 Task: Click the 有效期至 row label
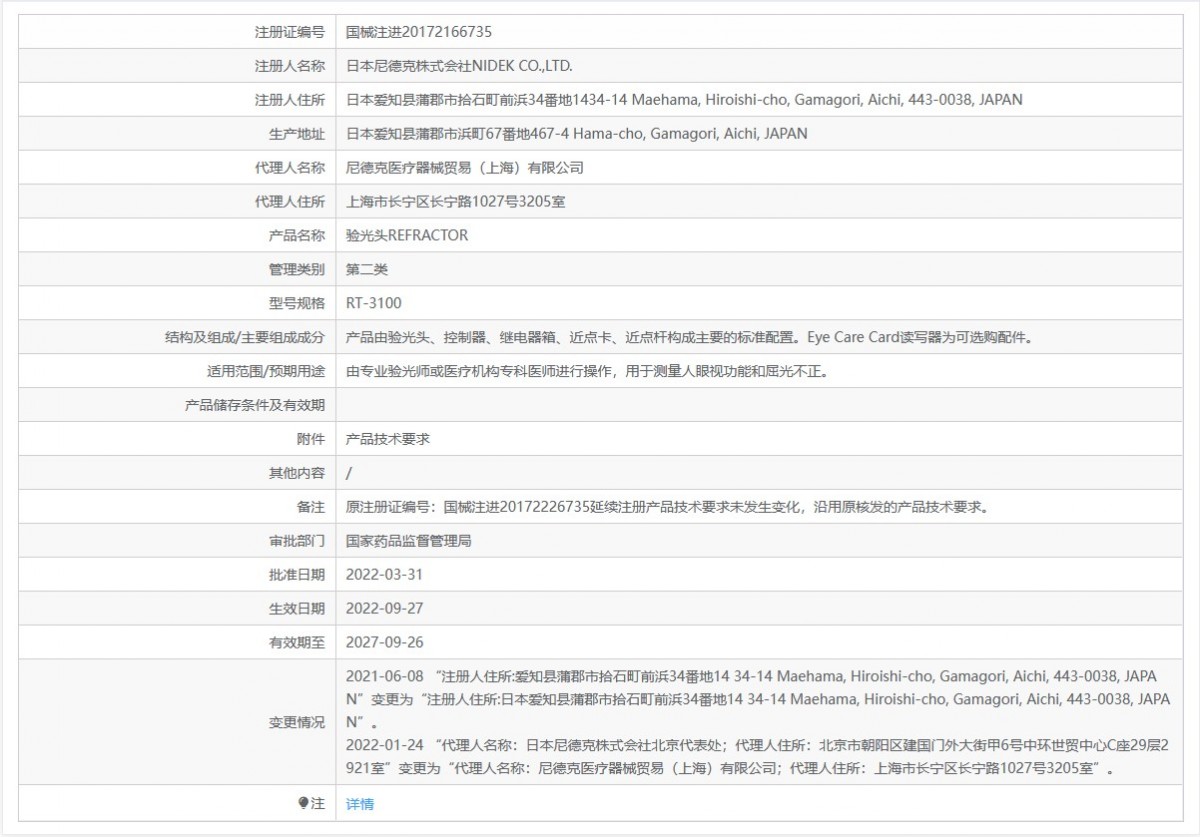297,644
